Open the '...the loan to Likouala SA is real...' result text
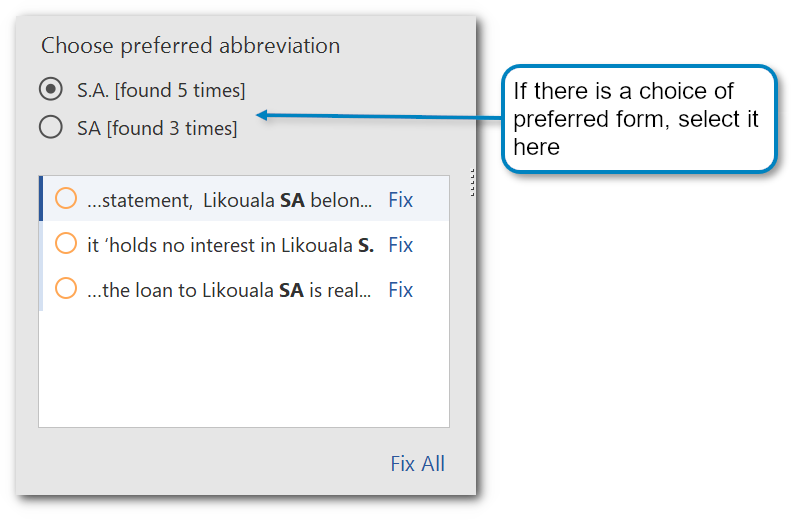801x520 pixels. (x=229, y=290)
